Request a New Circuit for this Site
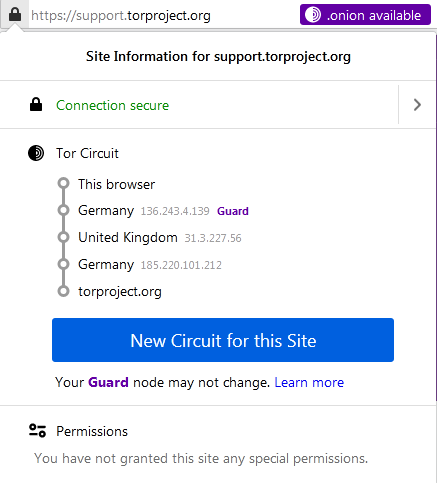 [x=223, y=340]
